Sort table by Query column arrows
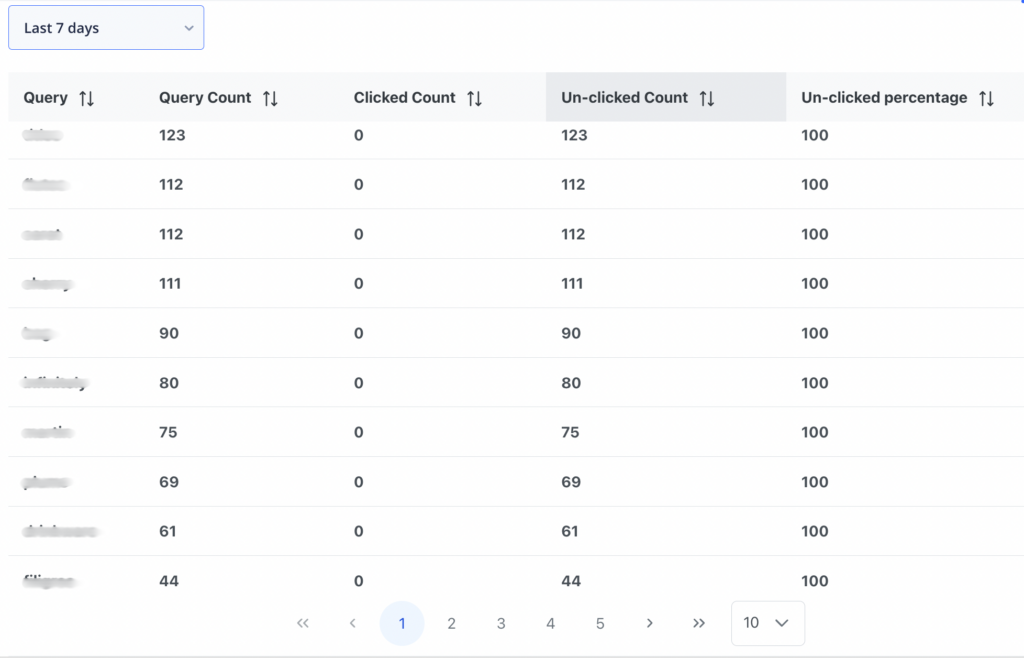This screenshot has width=1024, height=658. [87, 98]
